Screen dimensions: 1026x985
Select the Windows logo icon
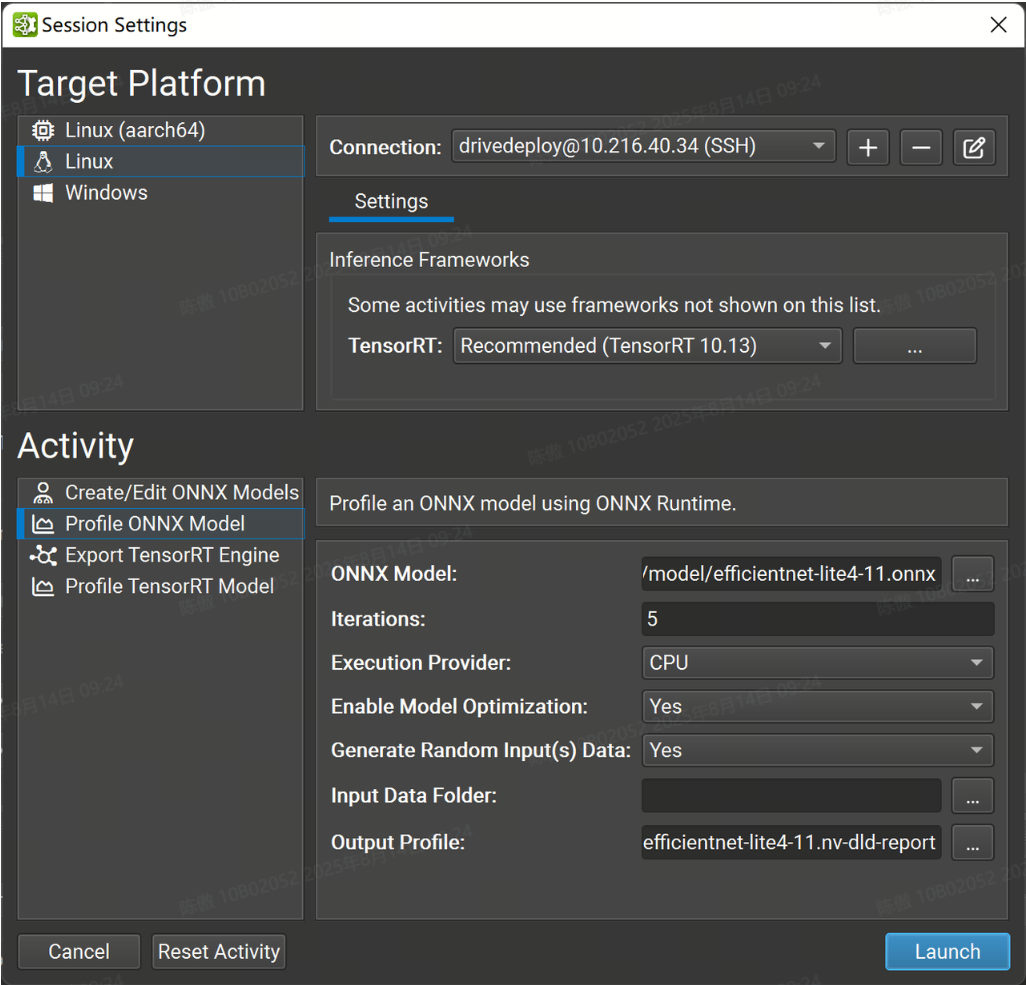tap(43, 193)
